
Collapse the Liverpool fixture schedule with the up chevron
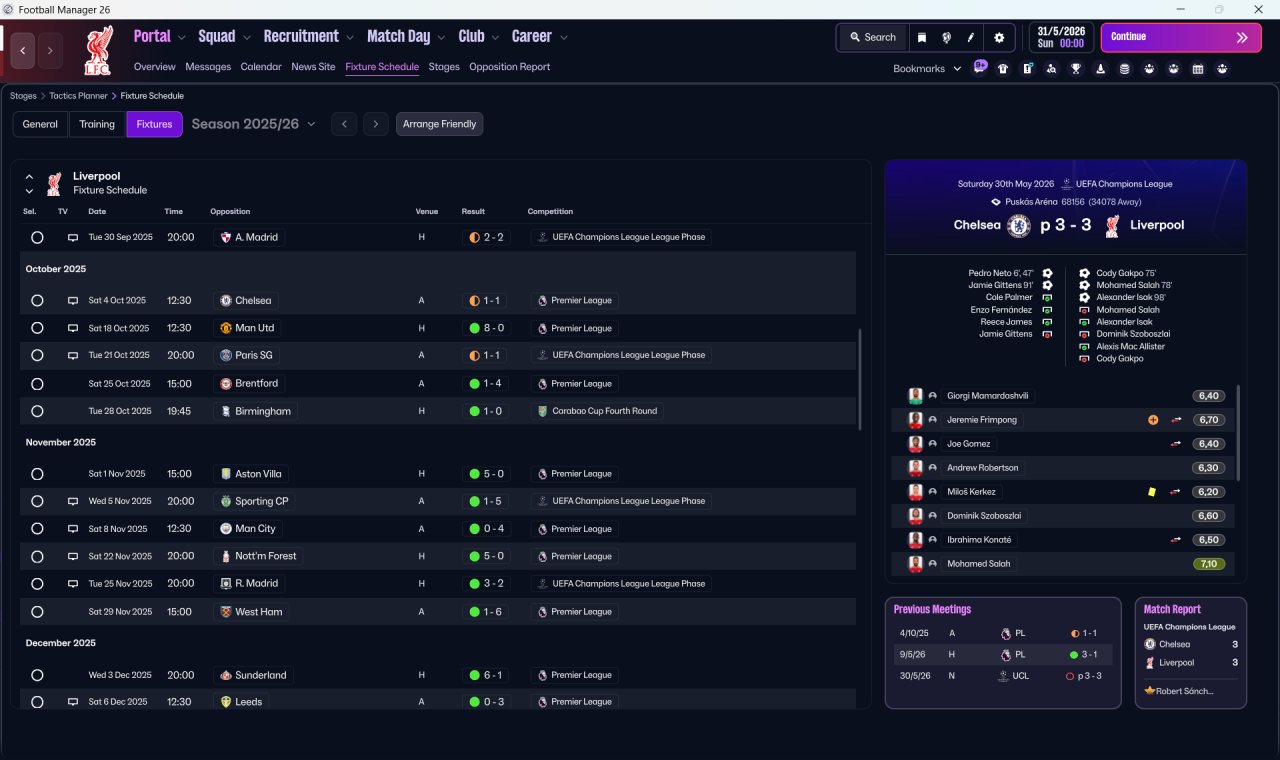point(29,176)
